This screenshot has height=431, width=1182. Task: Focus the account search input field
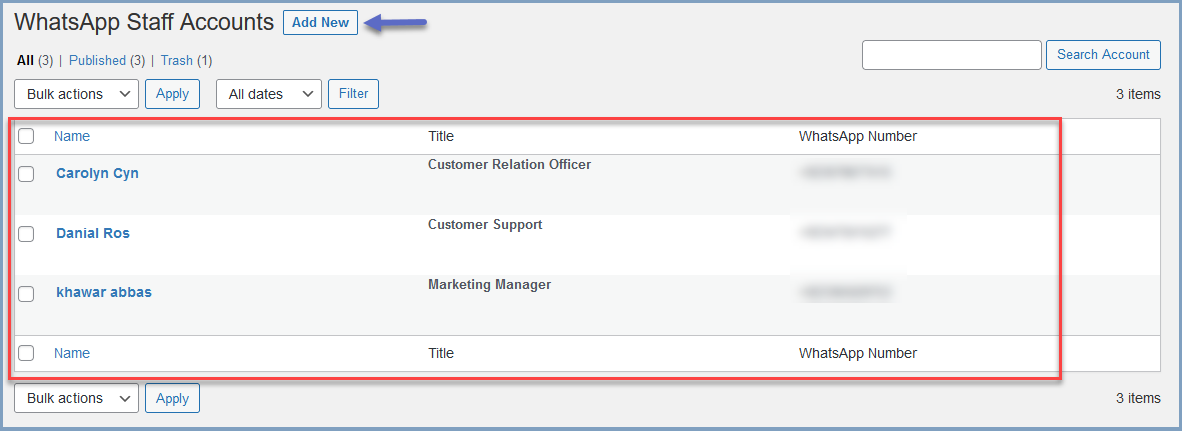pos(951,55)
